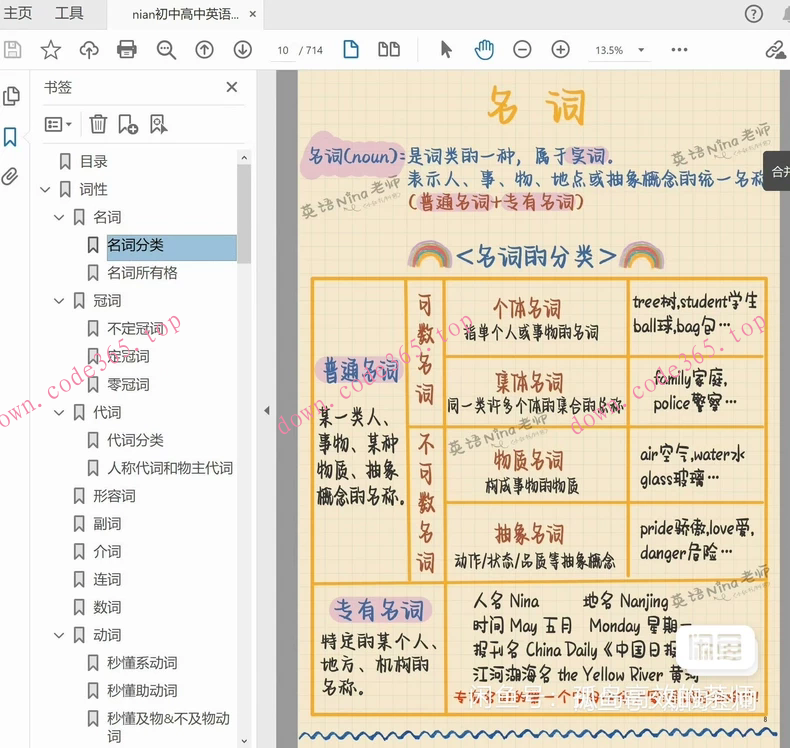Click the share link icon
Screen dimensions: 790x748
776,49
